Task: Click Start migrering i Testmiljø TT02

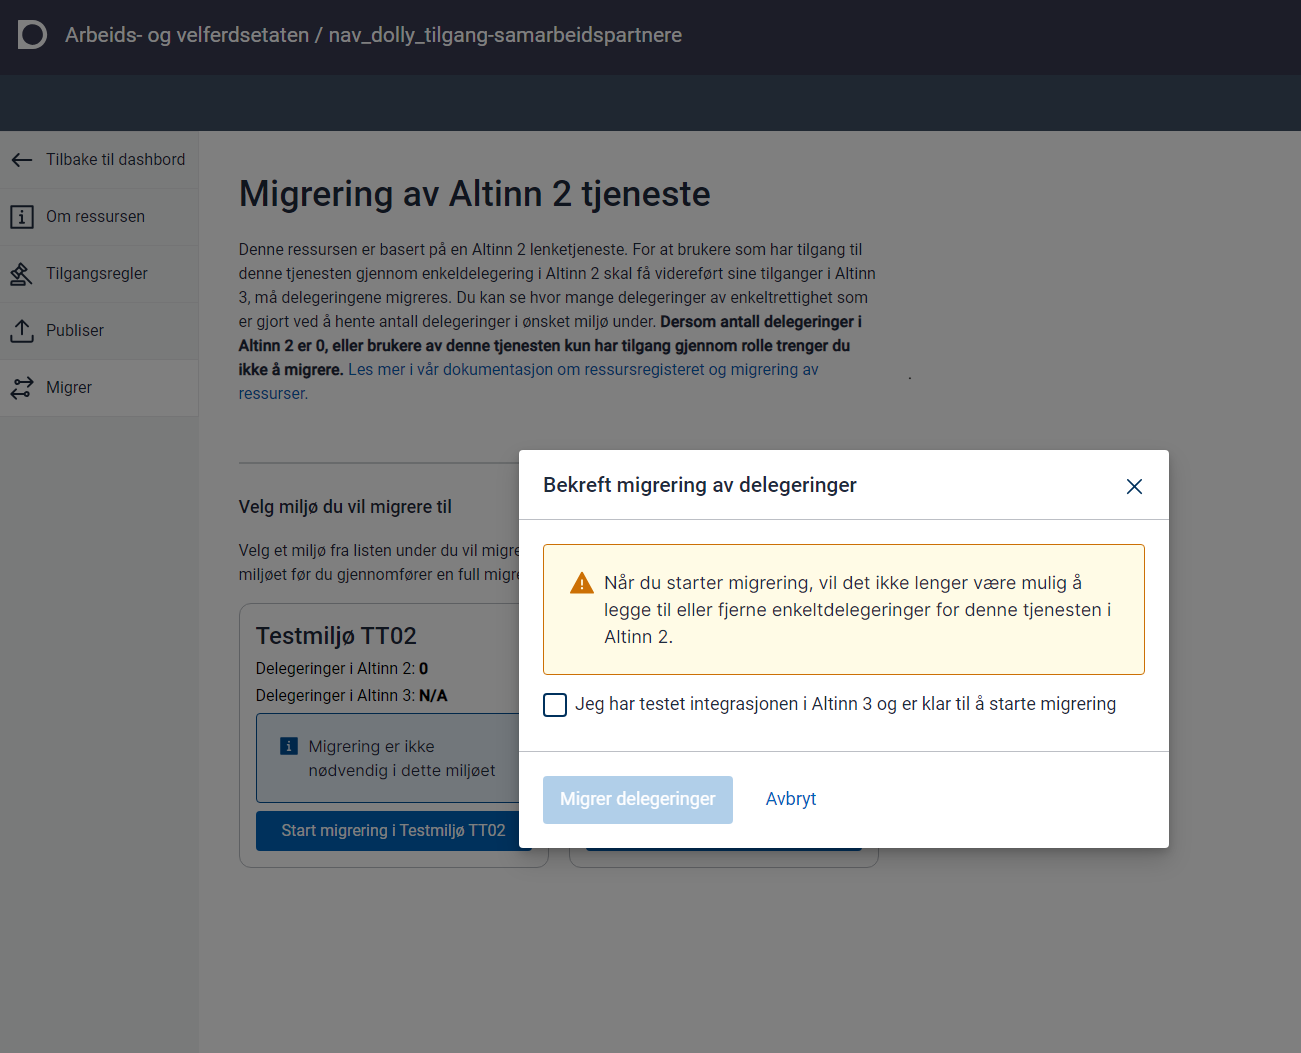Action: click(393, 831)
